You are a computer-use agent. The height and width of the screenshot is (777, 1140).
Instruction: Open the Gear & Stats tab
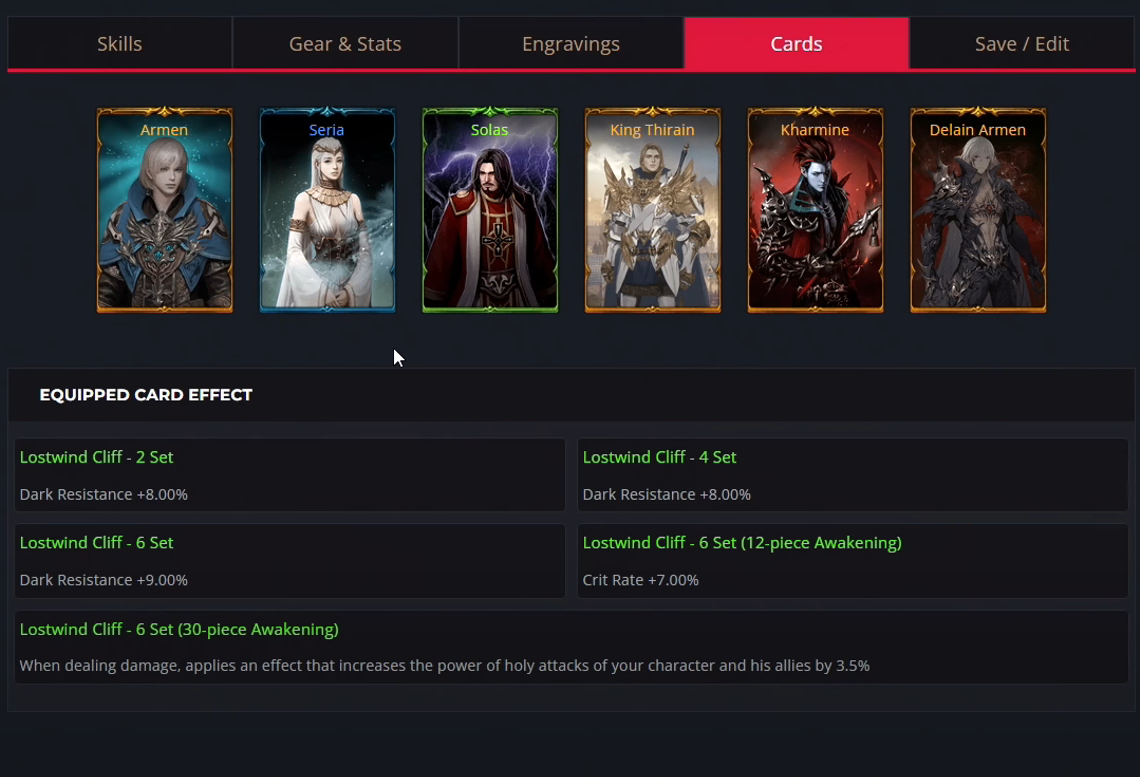point(345,44)
